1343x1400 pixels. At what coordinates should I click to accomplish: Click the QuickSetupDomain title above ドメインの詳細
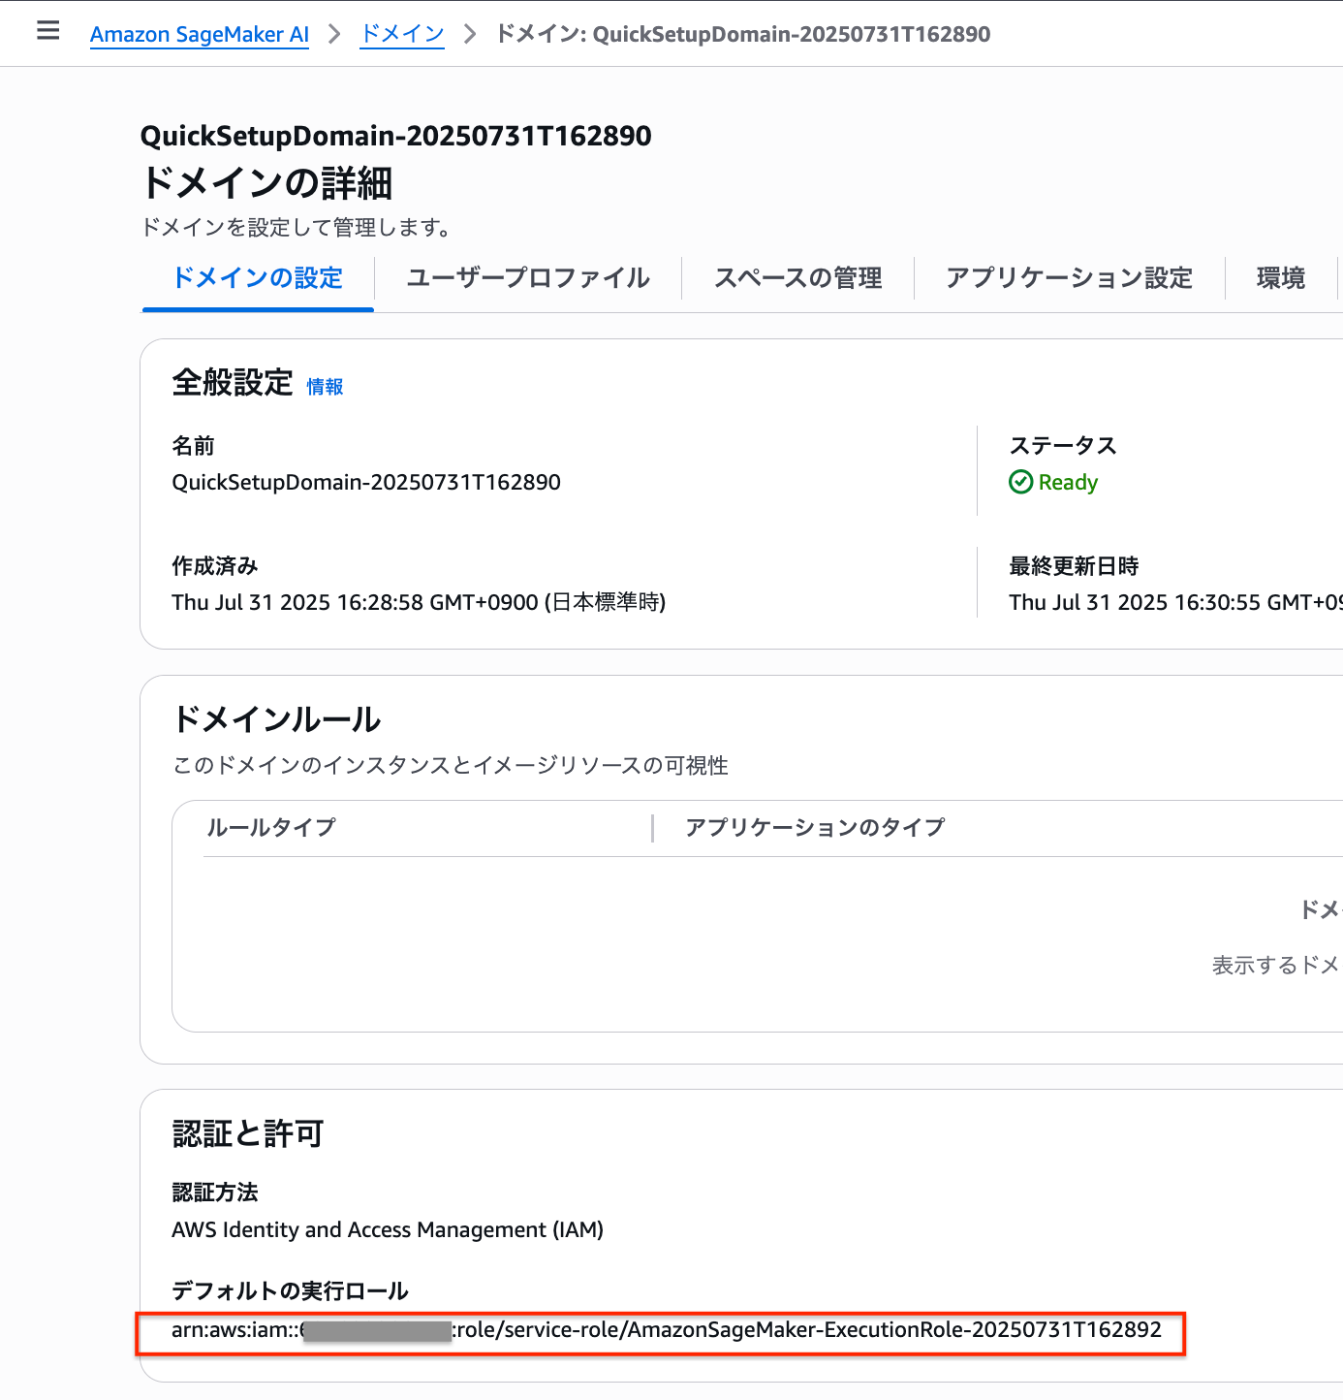tap(396, 136)
